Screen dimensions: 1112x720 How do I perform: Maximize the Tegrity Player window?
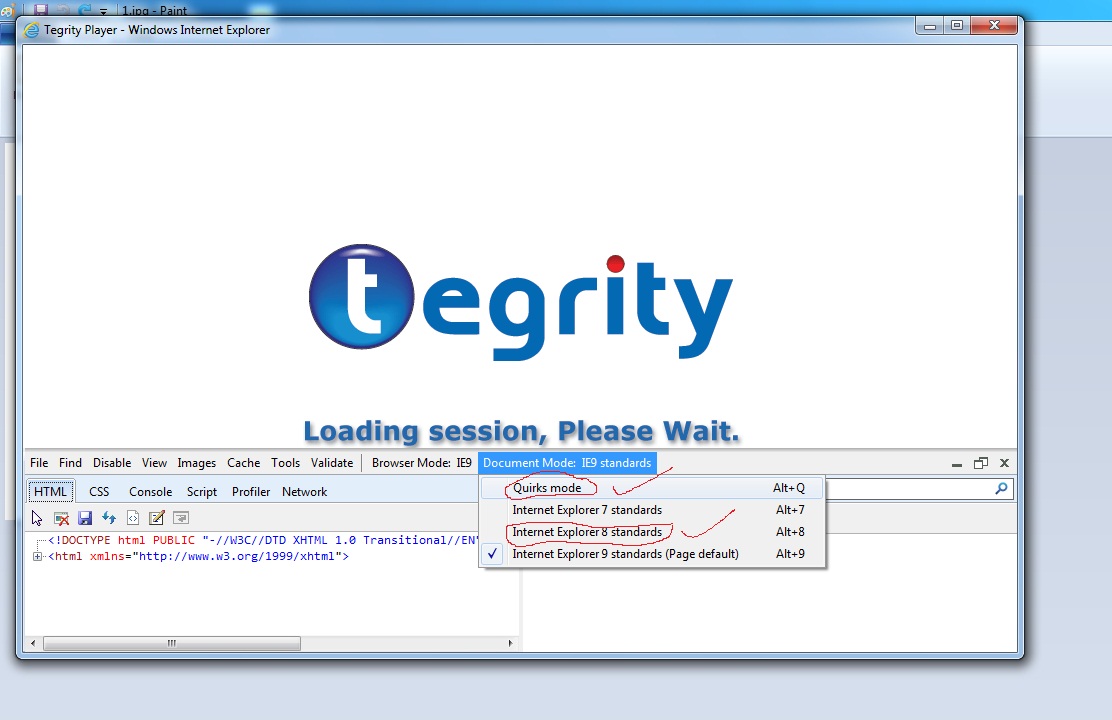click(957, 26)
